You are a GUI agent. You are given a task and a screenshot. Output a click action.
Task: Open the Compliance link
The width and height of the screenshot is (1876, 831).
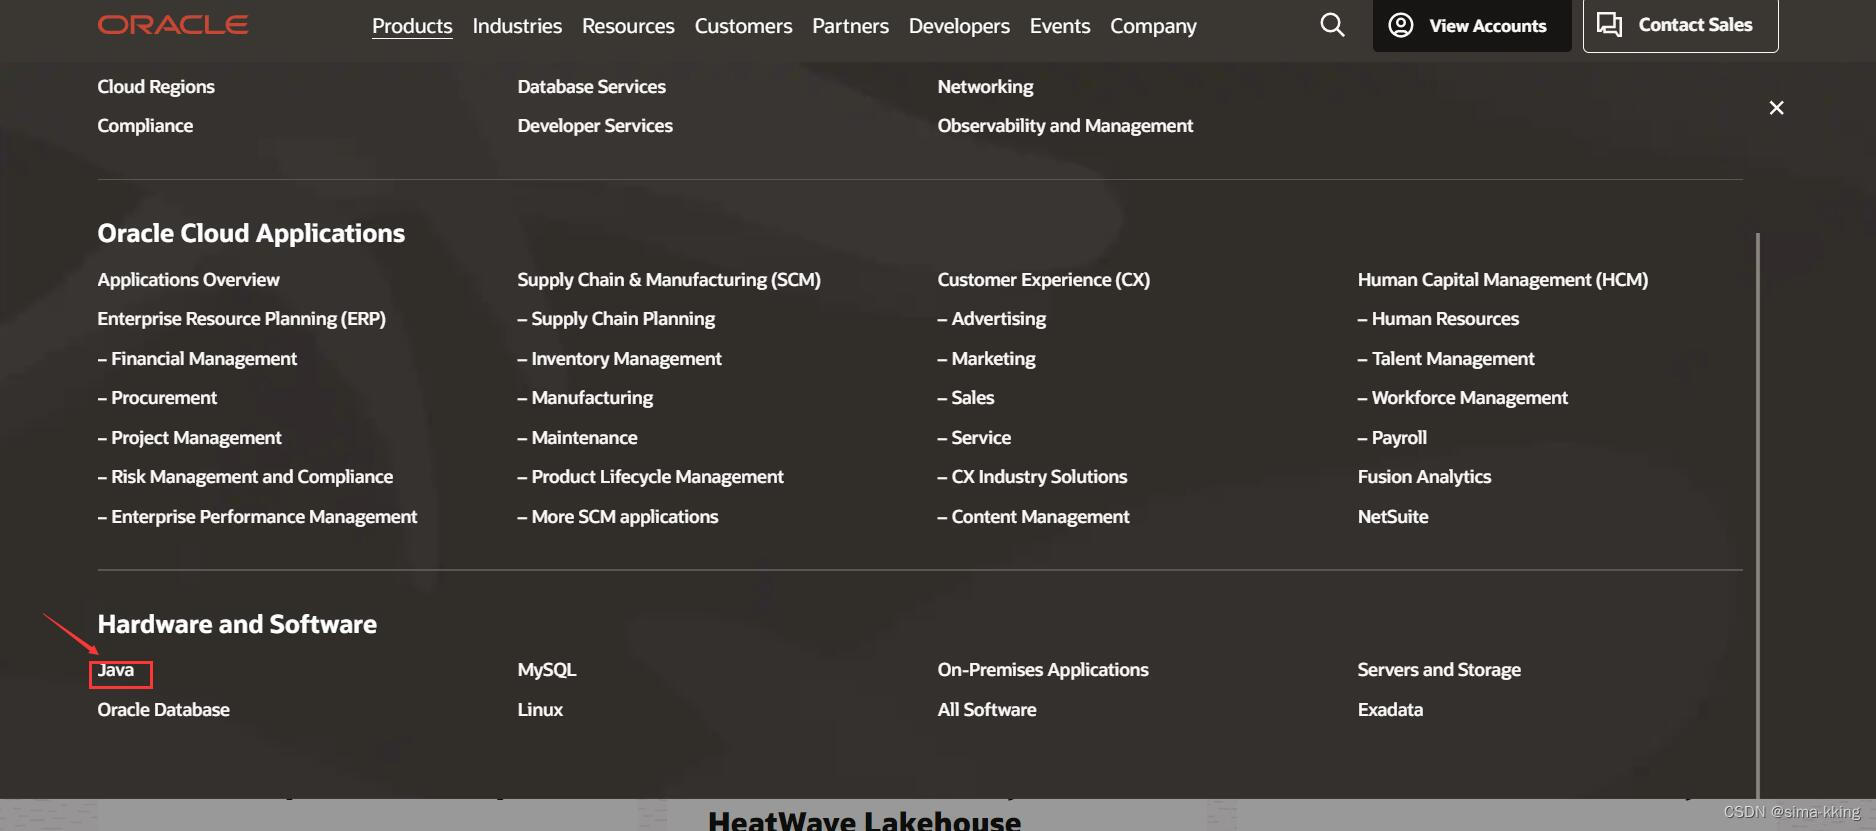click(145, 126)
